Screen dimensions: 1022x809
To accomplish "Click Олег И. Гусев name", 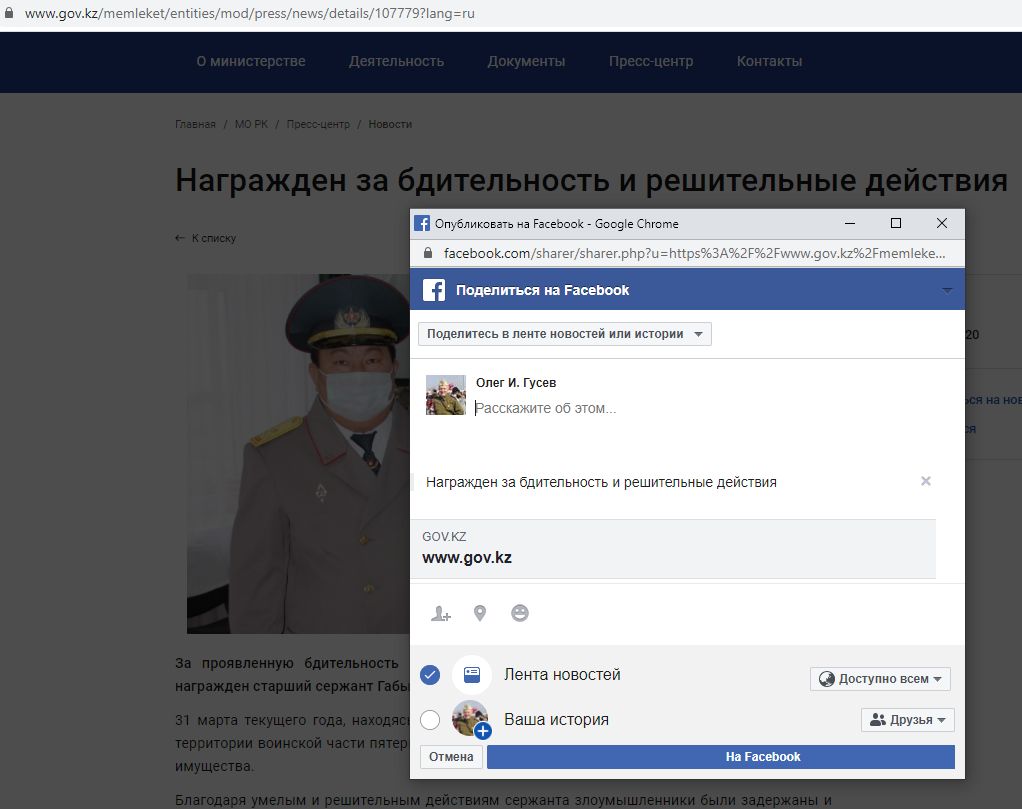I will 516,383.
